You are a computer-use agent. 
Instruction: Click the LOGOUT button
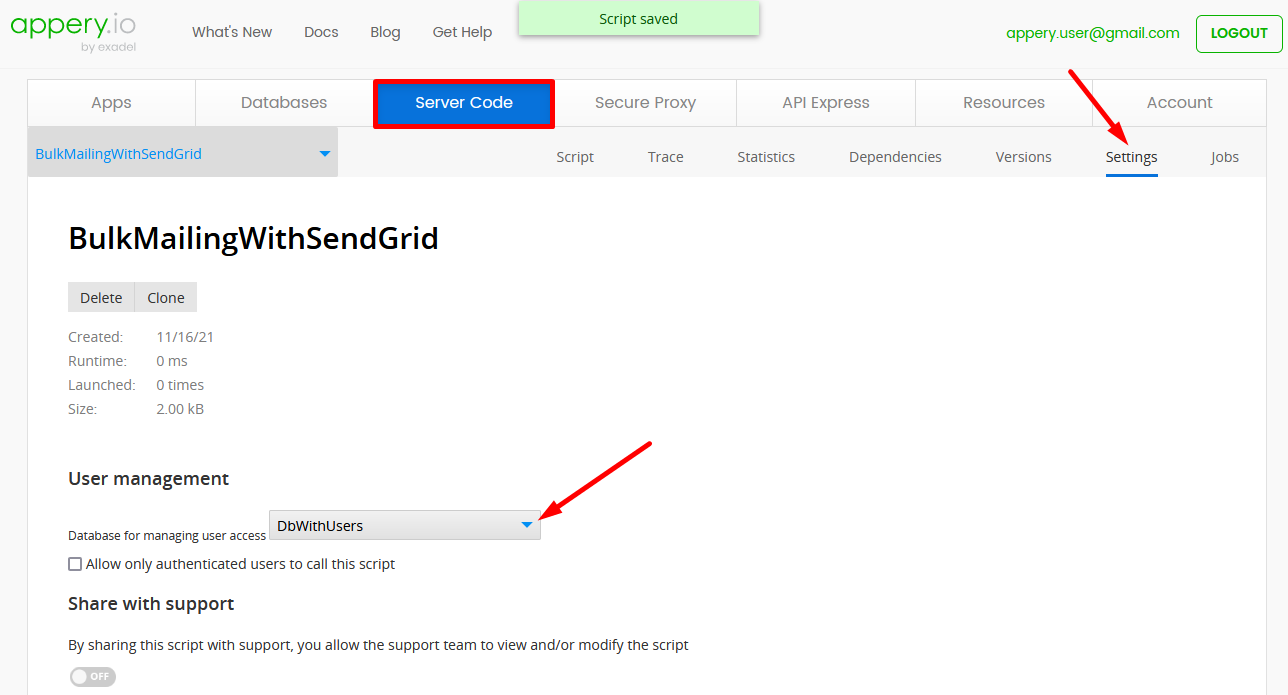(1239, 33)
